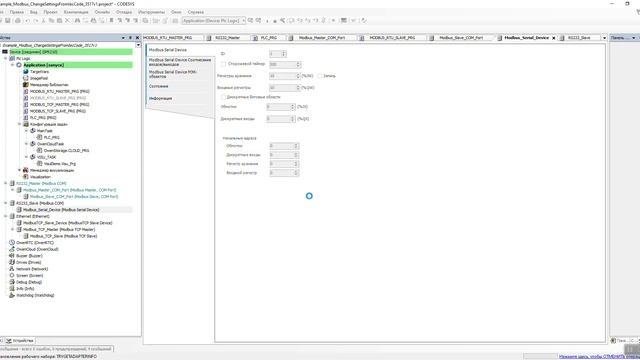Collapse the Plc Logic tree node
The height and width of the screenshot is (360, 640).
(x=6, y=58)
